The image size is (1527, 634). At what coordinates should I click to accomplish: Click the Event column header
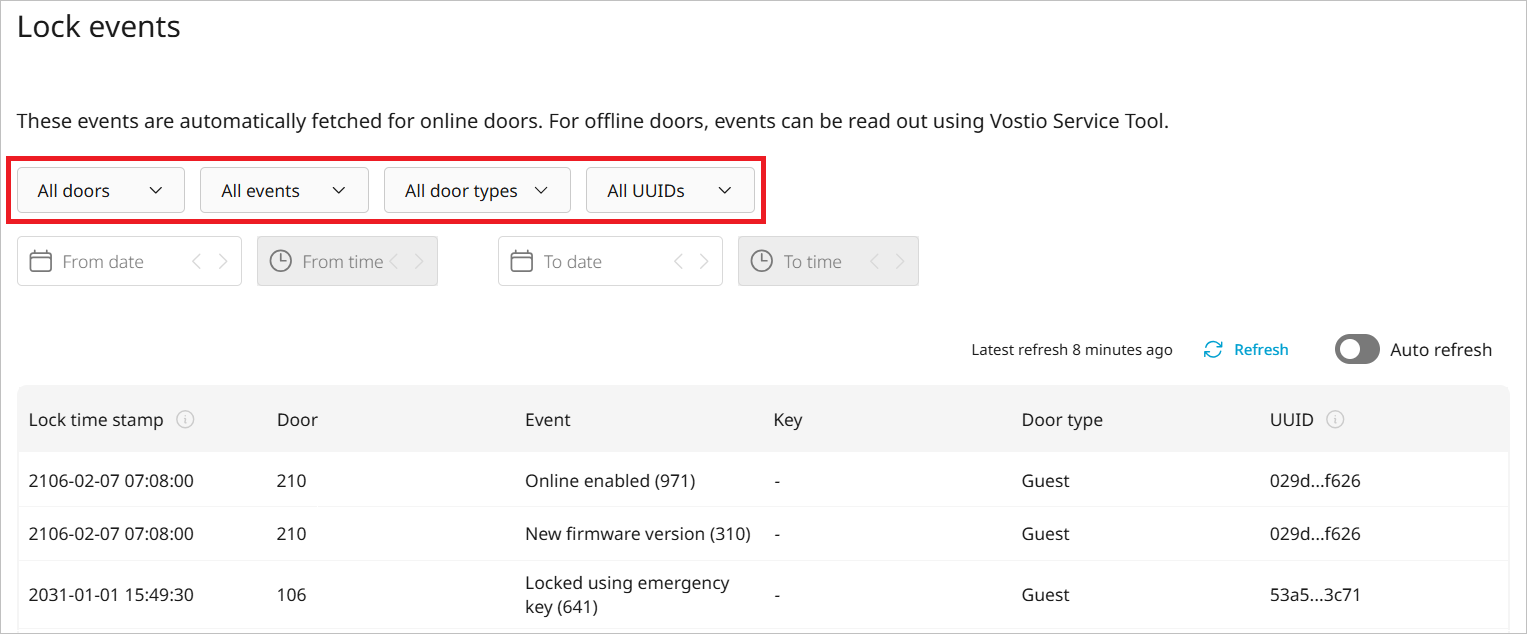[x=547, y=420]
